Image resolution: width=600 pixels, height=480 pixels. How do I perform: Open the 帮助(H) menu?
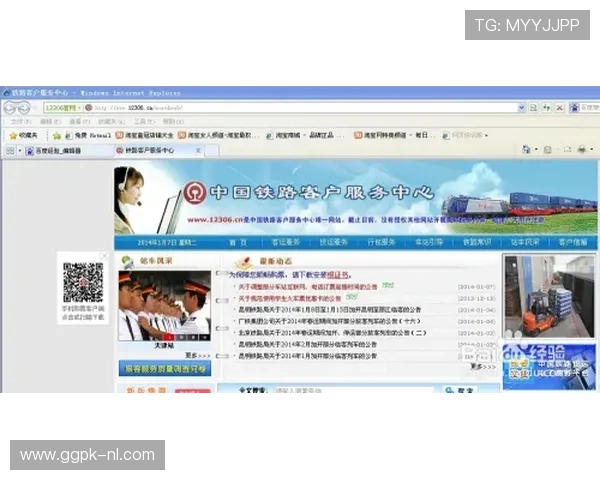[173, 122]
